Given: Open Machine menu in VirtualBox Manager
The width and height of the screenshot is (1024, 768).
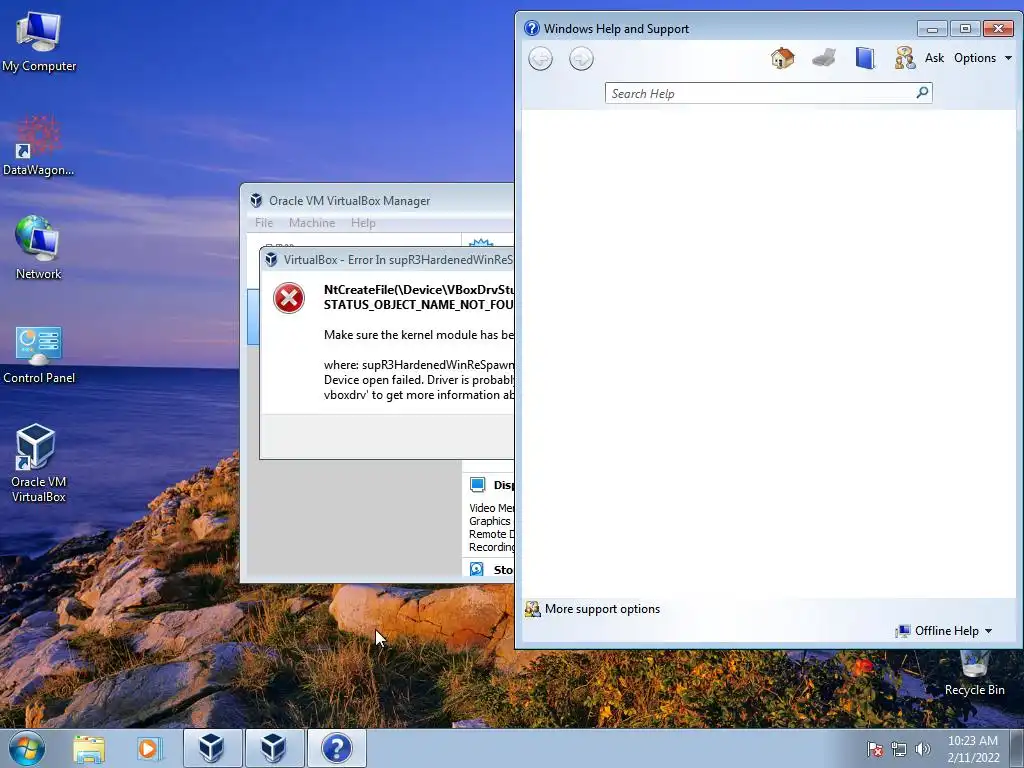Looking at the screenshot, I should coord(312,223).
